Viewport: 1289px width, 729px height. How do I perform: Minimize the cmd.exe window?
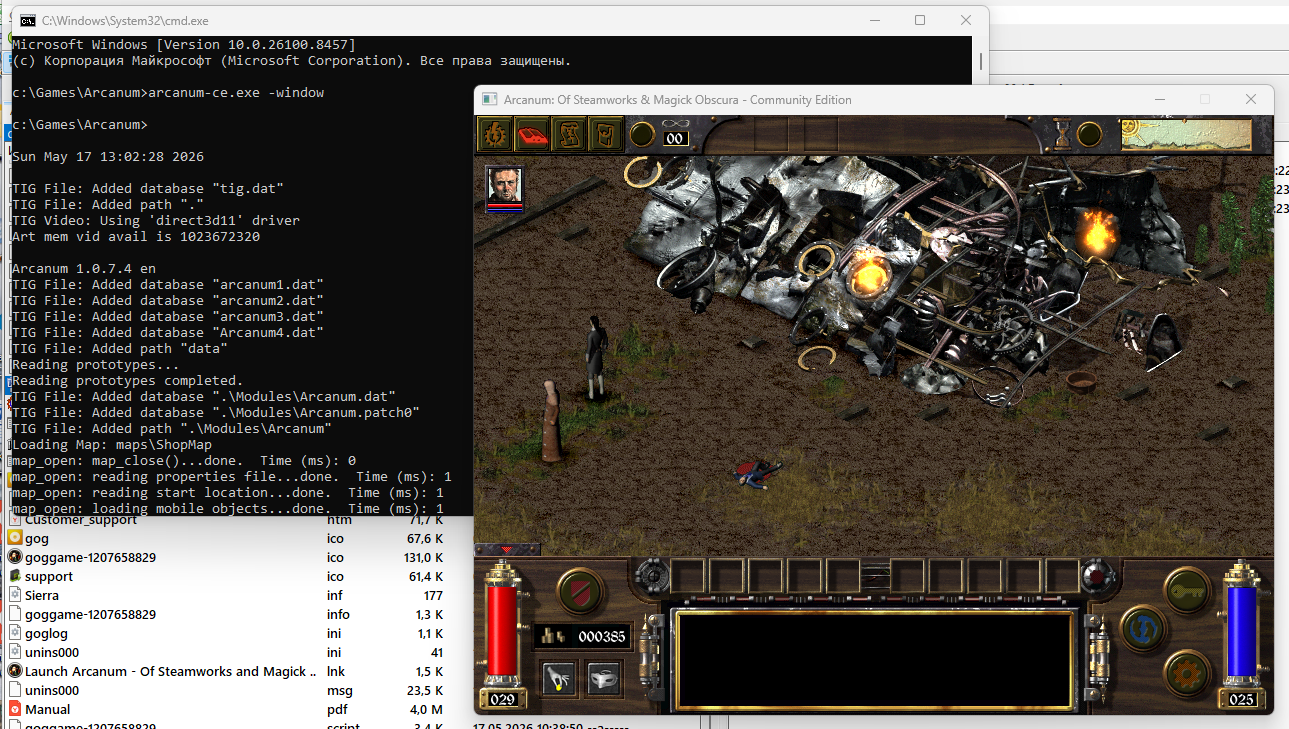point(873,21)
